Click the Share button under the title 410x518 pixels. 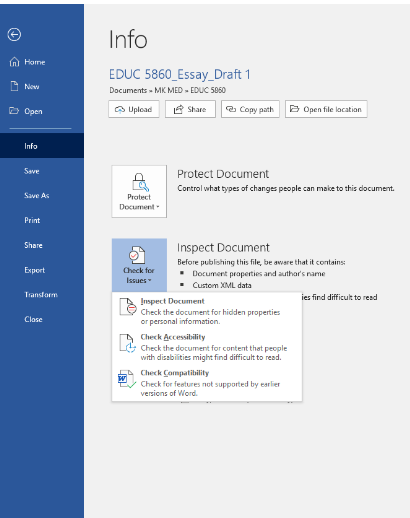click(190, 109)
